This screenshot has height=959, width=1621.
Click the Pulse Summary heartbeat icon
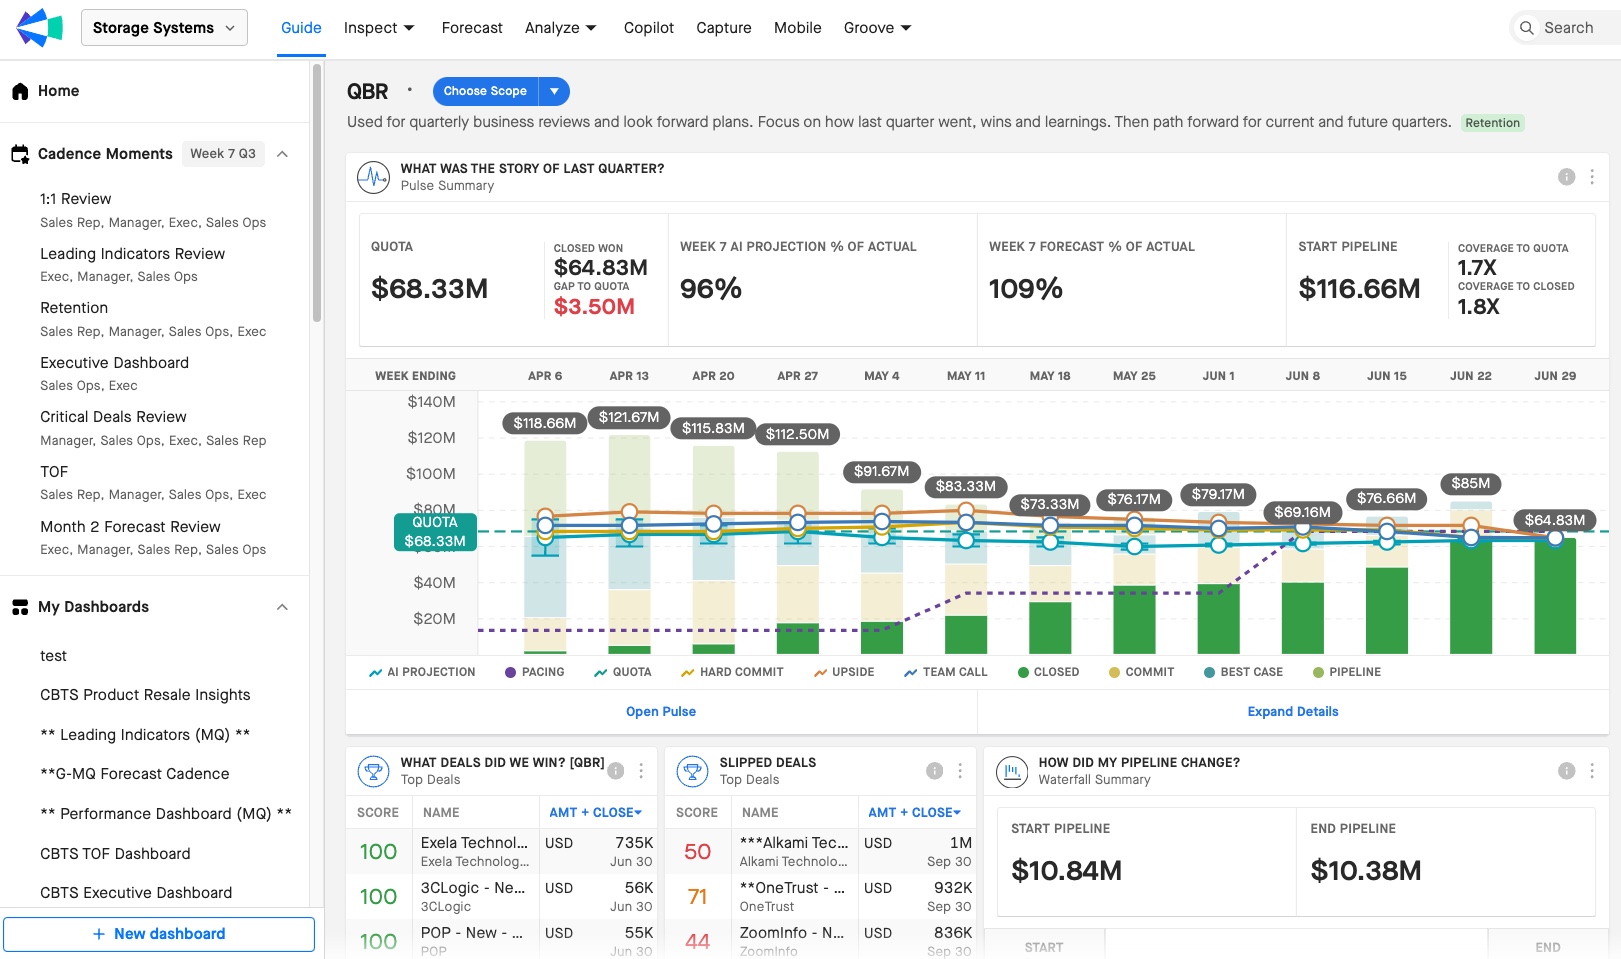point(374,177)
